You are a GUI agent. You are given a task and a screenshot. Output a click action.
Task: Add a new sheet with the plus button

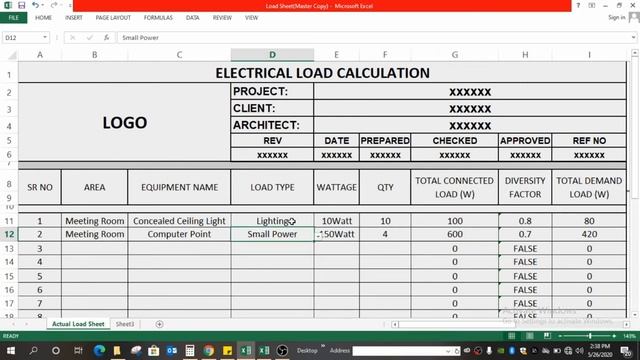[159, 324]
